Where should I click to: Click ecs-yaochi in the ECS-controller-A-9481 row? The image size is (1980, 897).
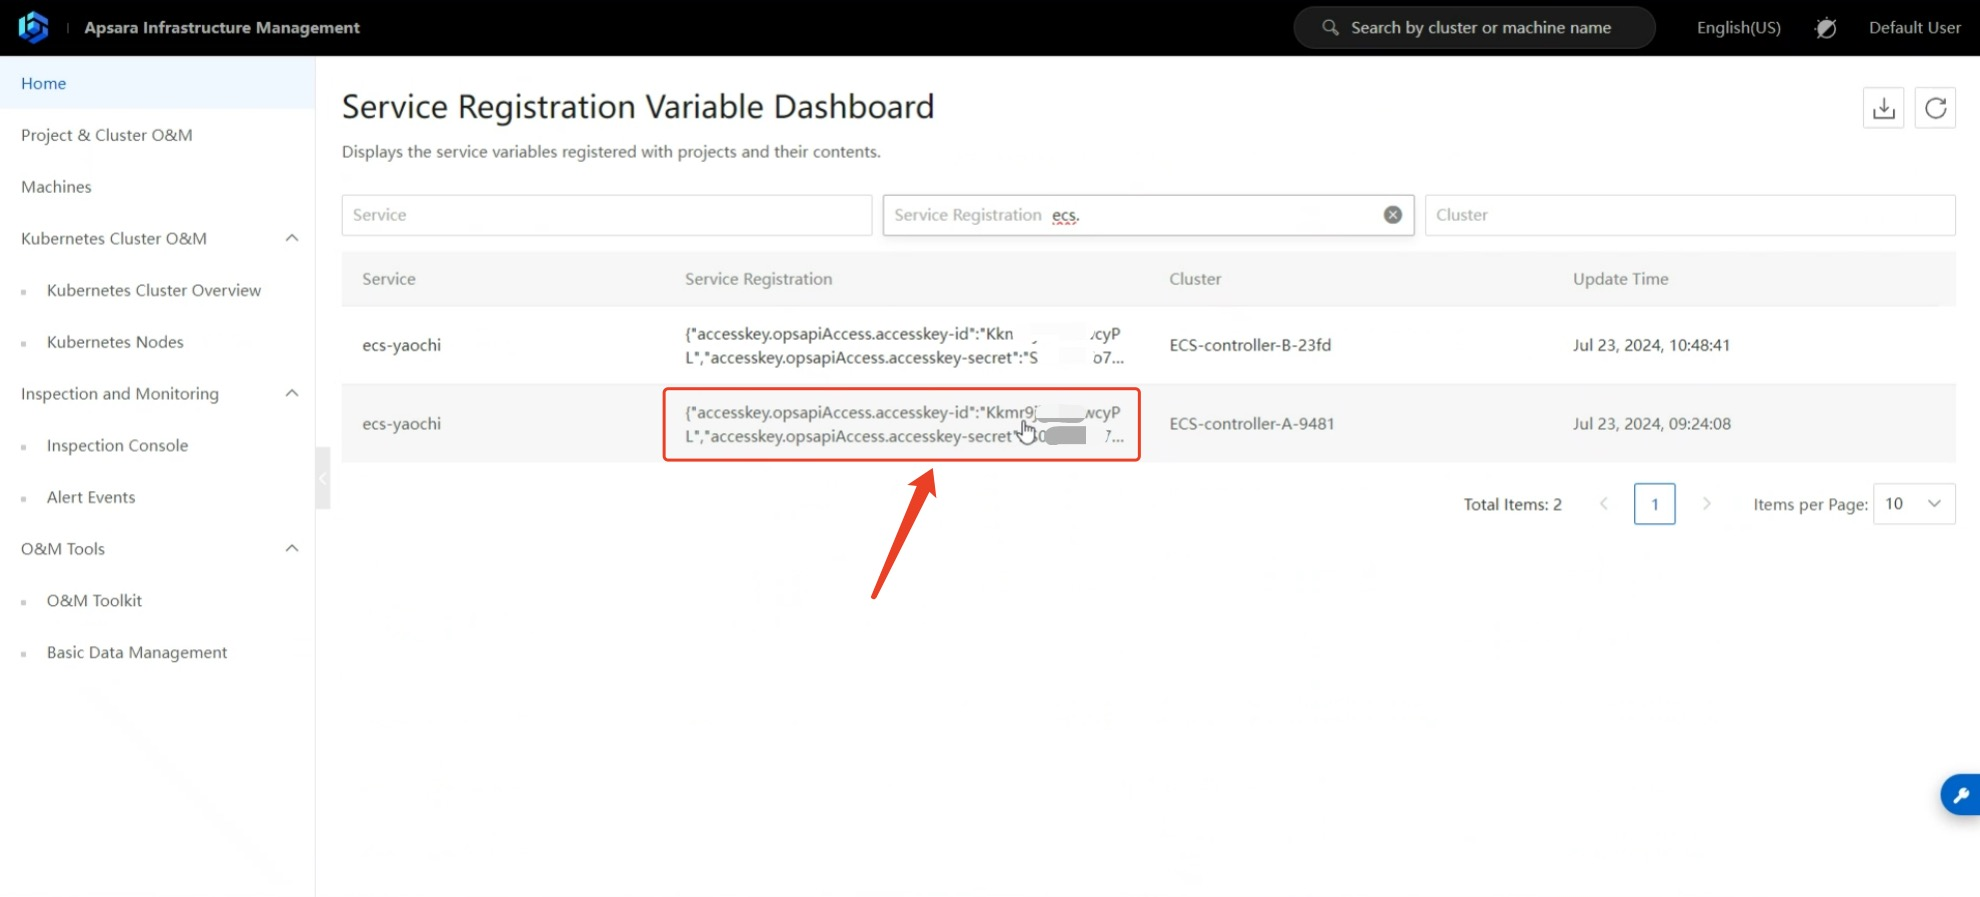(x=401, y=424)
